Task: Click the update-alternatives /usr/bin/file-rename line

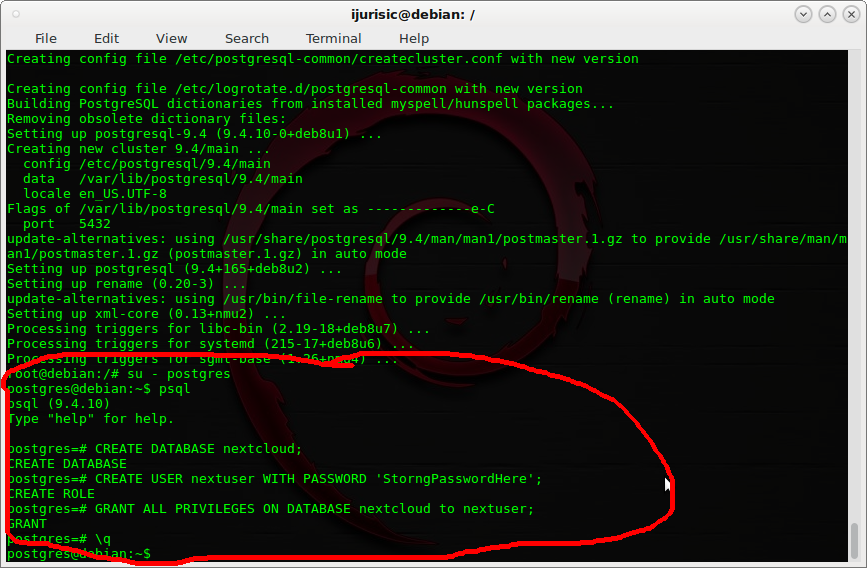Action: tap(391, 299)
